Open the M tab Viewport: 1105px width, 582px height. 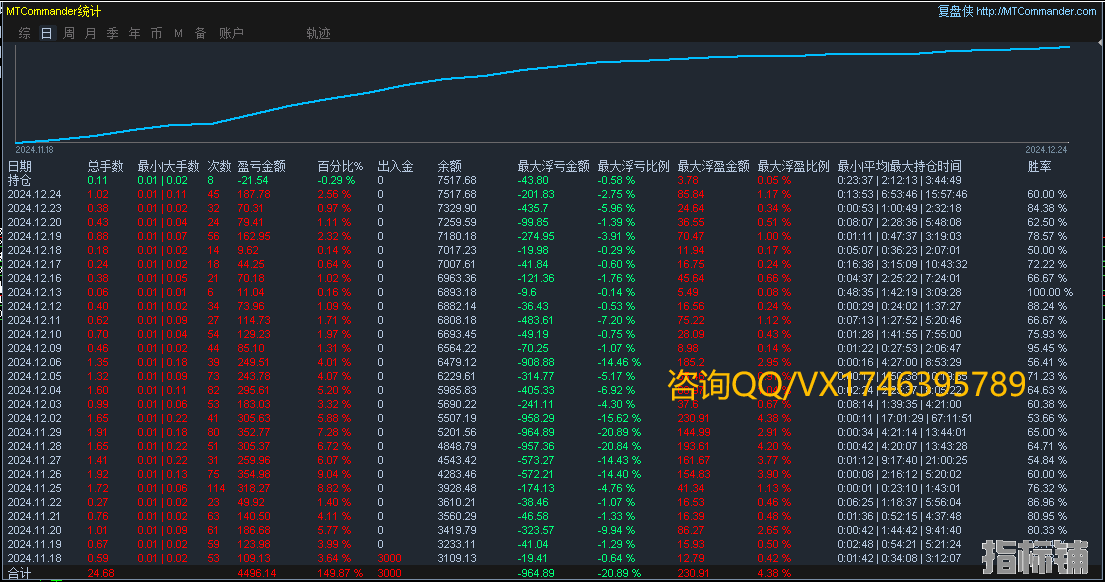pyautogui.click(x=178, y=33)
